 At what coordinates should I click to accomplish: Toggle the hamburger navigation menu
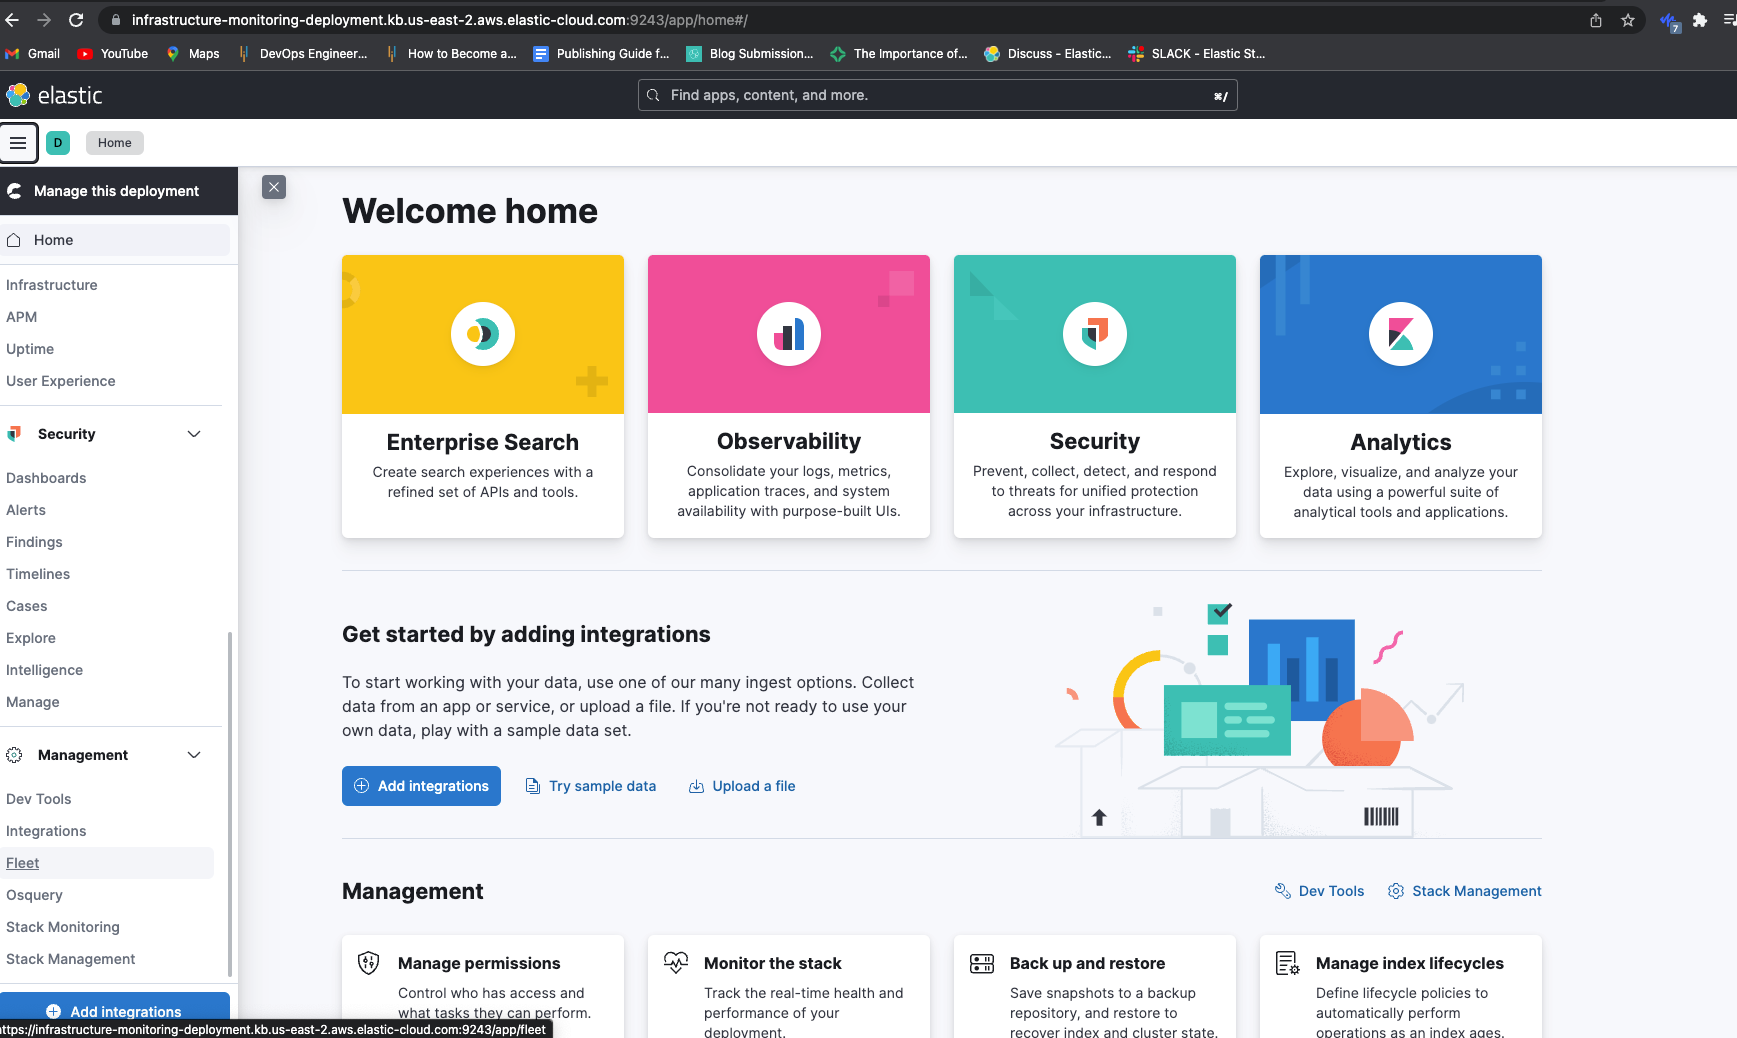click(x=18, y=143)
